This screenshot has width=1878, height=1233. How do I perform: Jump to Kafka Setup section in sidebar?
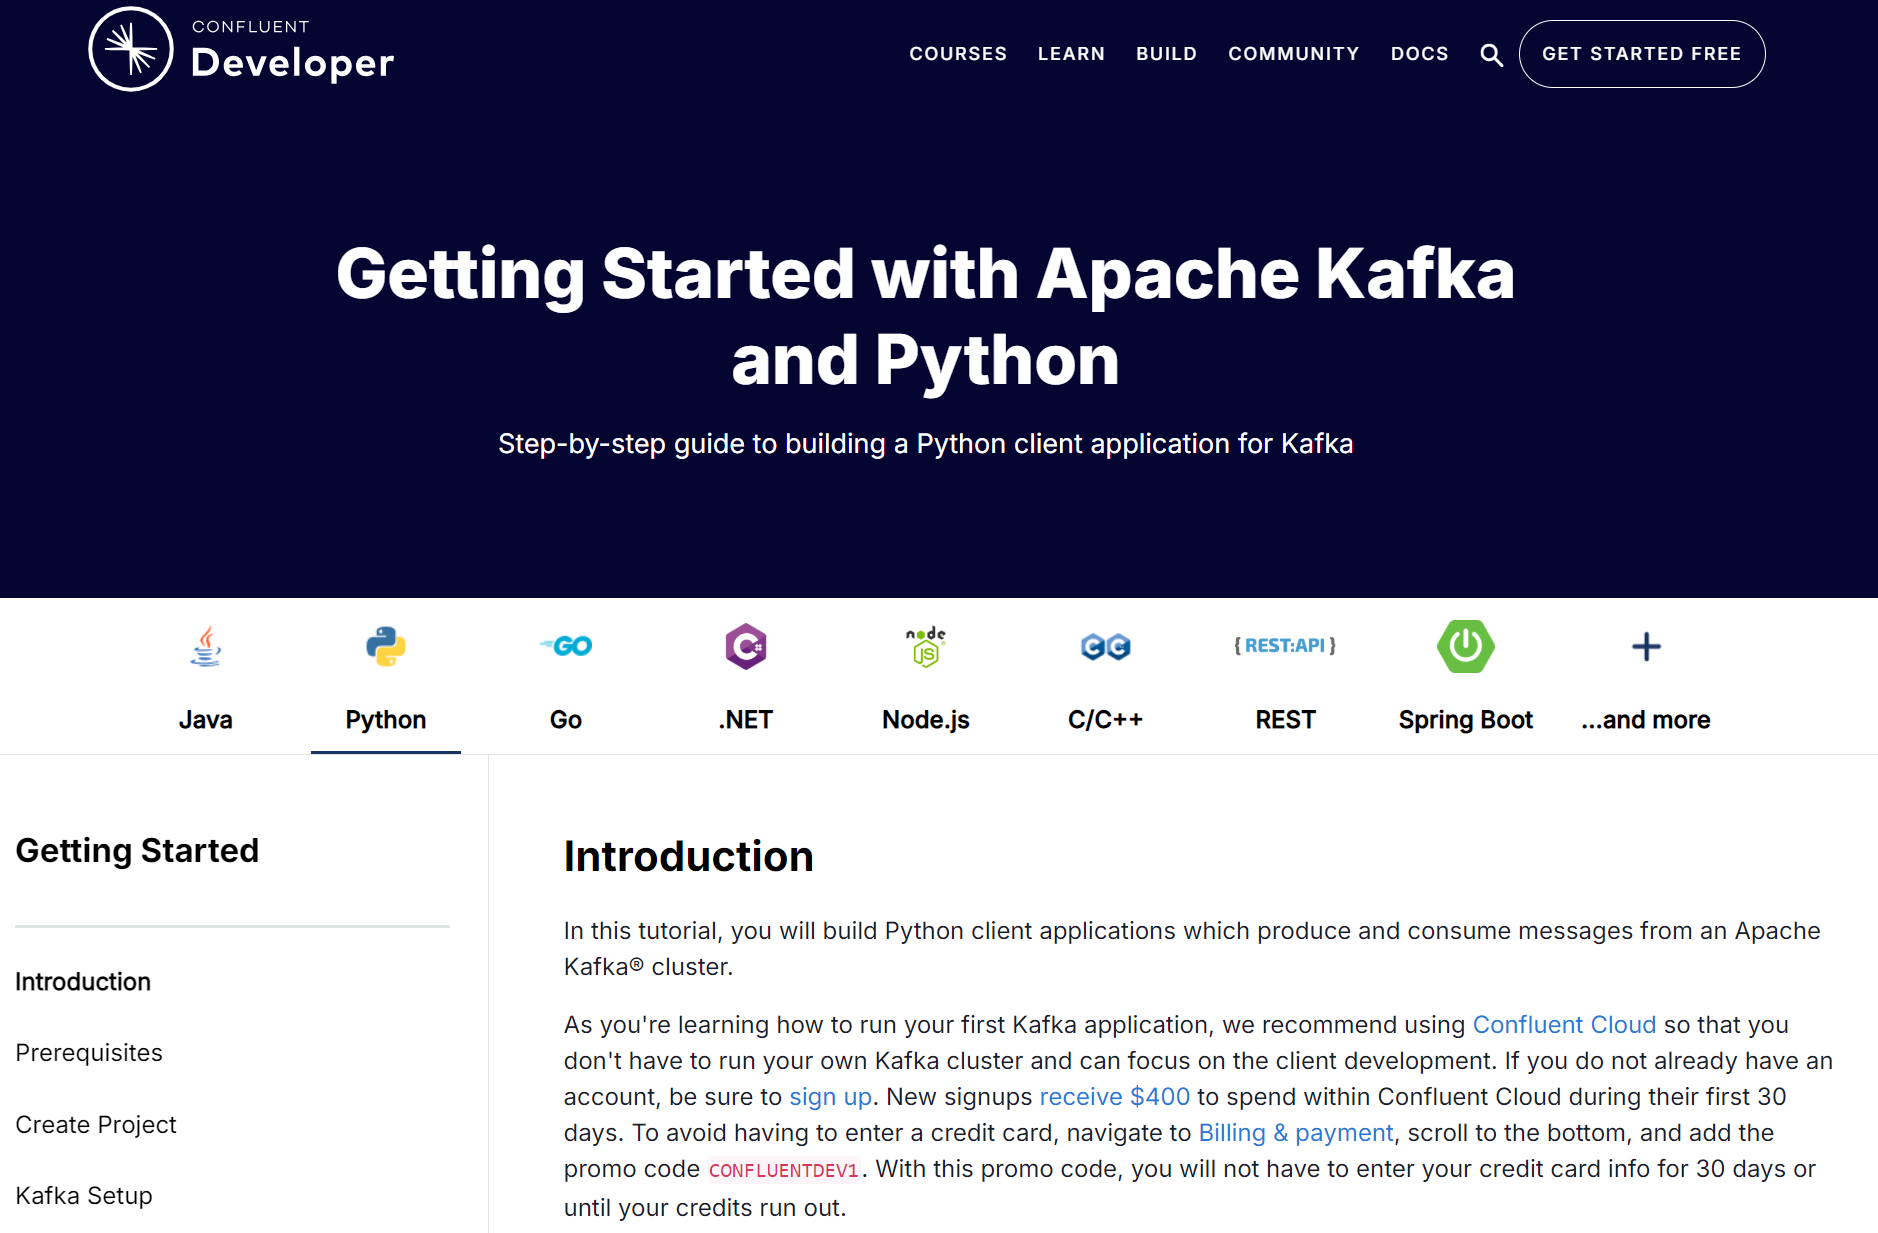[84, 1196]
